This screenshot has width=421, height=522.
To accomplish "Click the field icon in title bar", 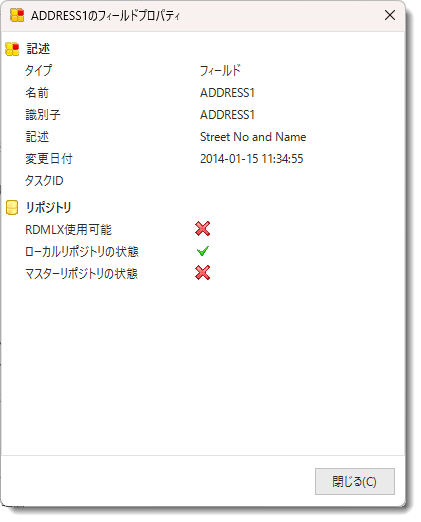I will point(17,15).
